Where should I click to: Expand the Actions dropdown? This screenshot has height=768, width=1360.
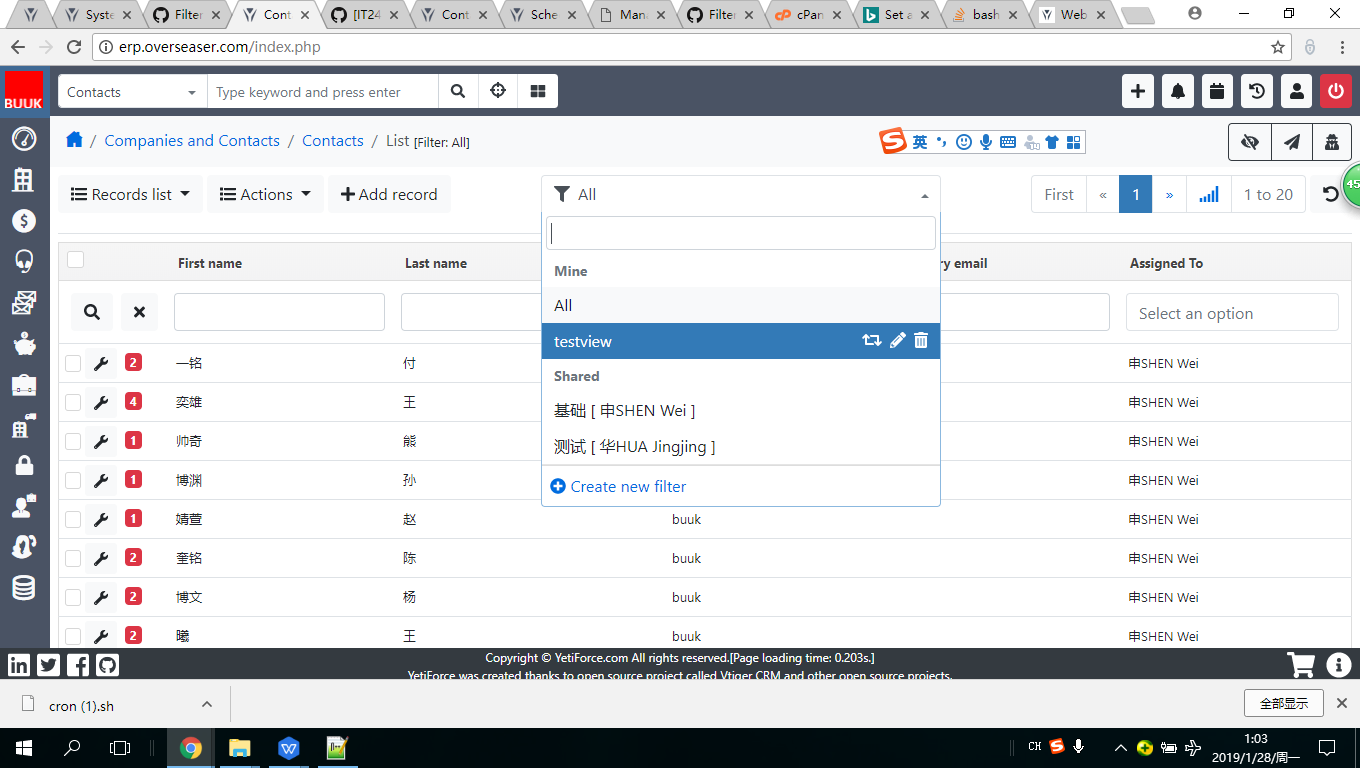(265, 194)
